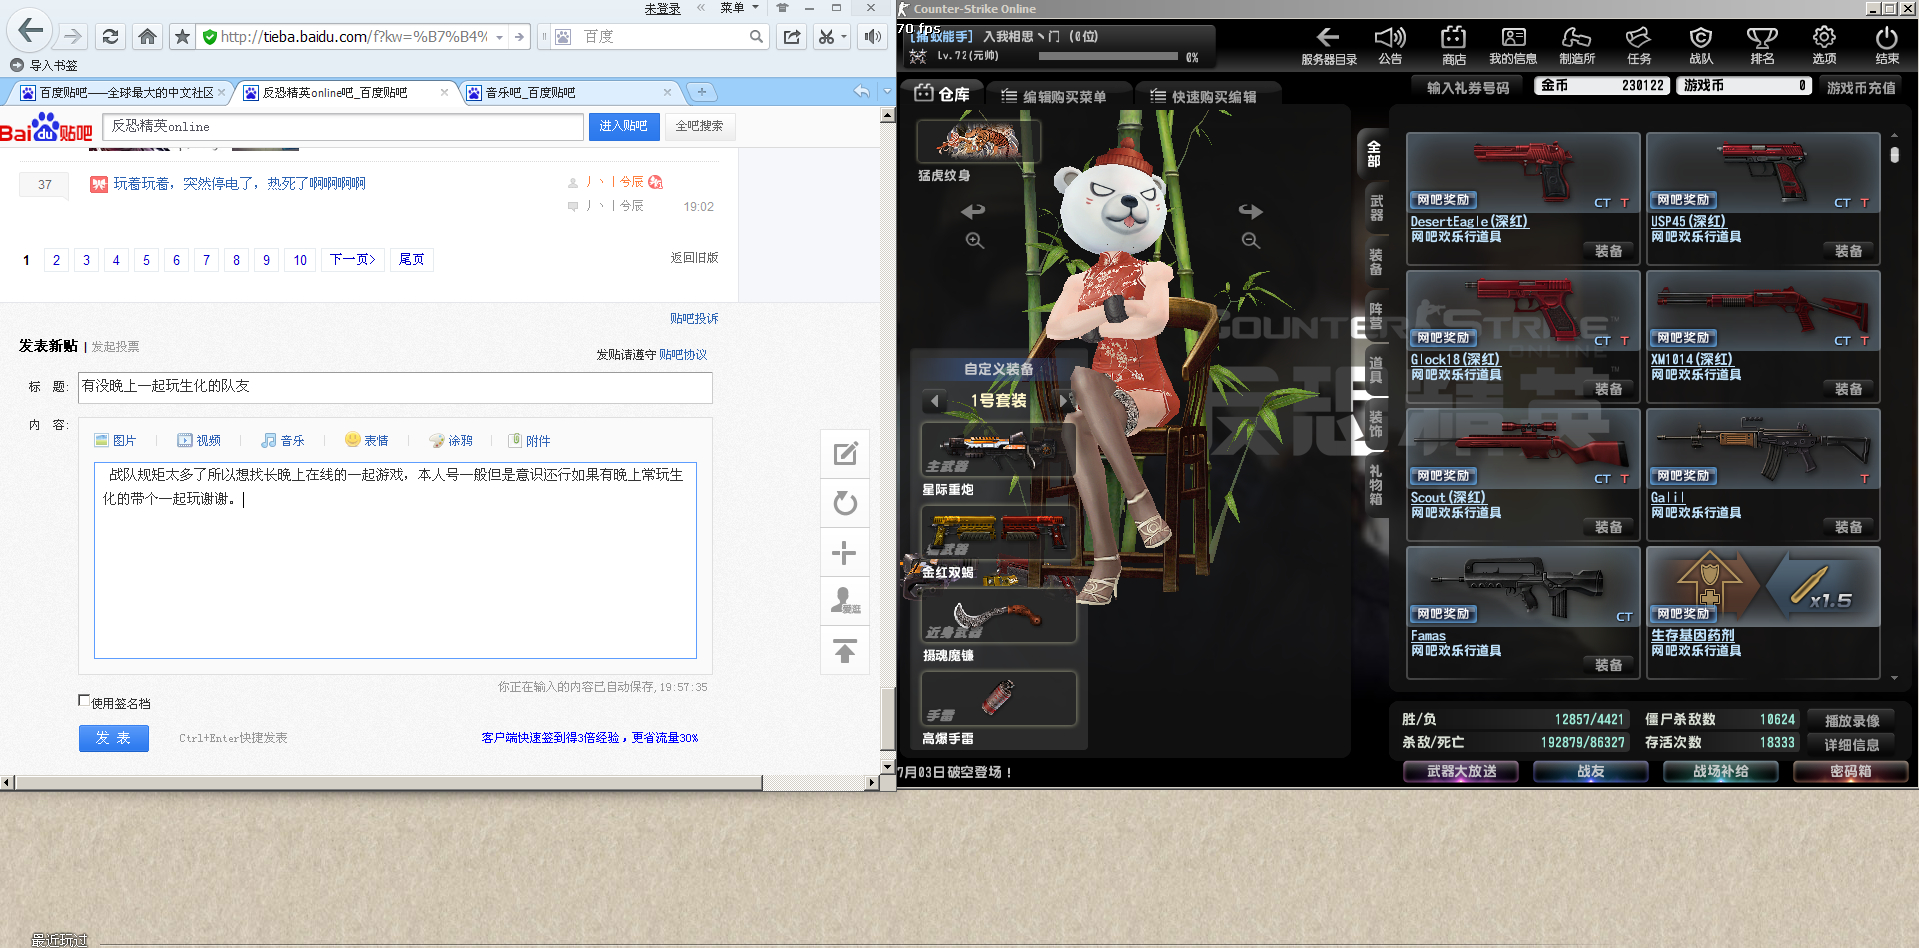
Task: Mute browser sound with speaker icon
Action: pyautogui.click(x=873, y=37)
